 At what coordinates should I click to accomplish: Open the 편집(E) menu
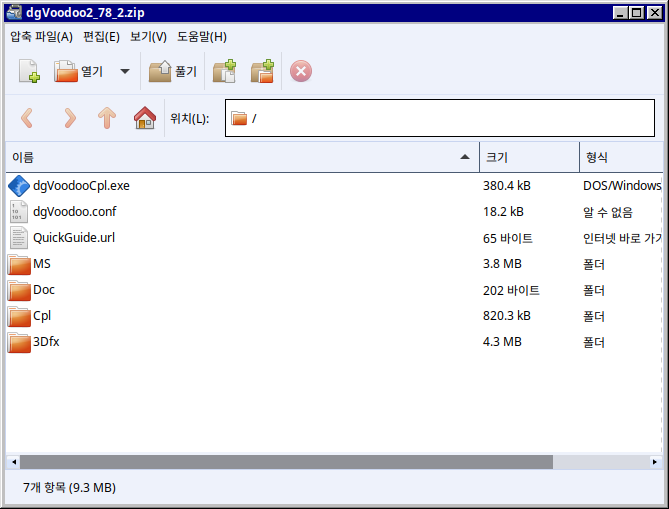[101, 37]
